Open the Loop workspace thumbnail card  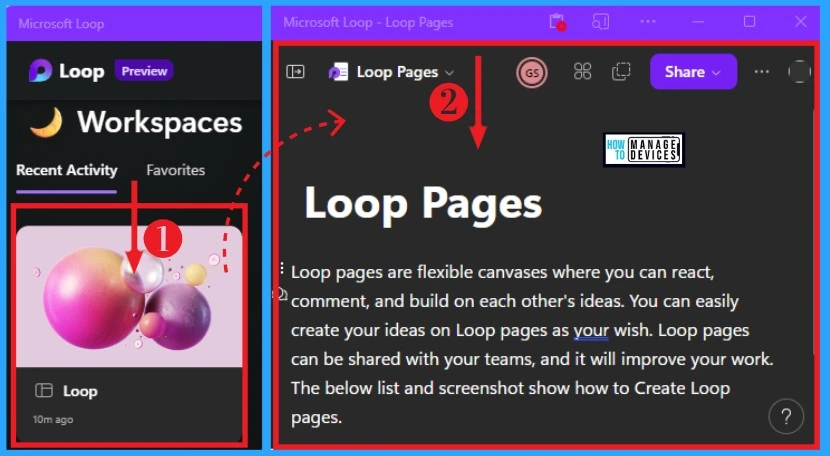(129, 333)
